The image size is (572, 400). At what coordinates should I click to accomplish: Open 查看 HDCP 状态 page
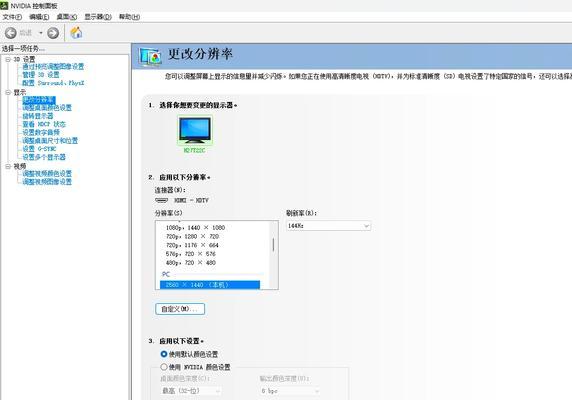tap(44, 124)
